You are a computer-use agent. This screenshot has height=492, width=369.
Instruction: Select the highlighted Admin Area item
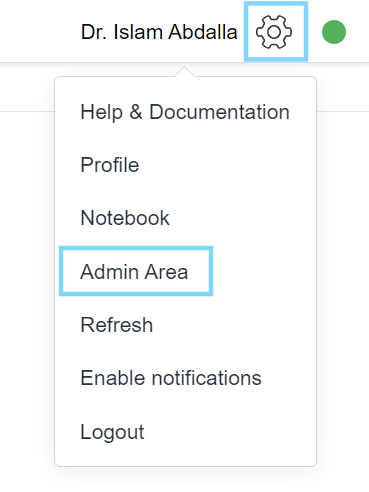coord(134,271)
